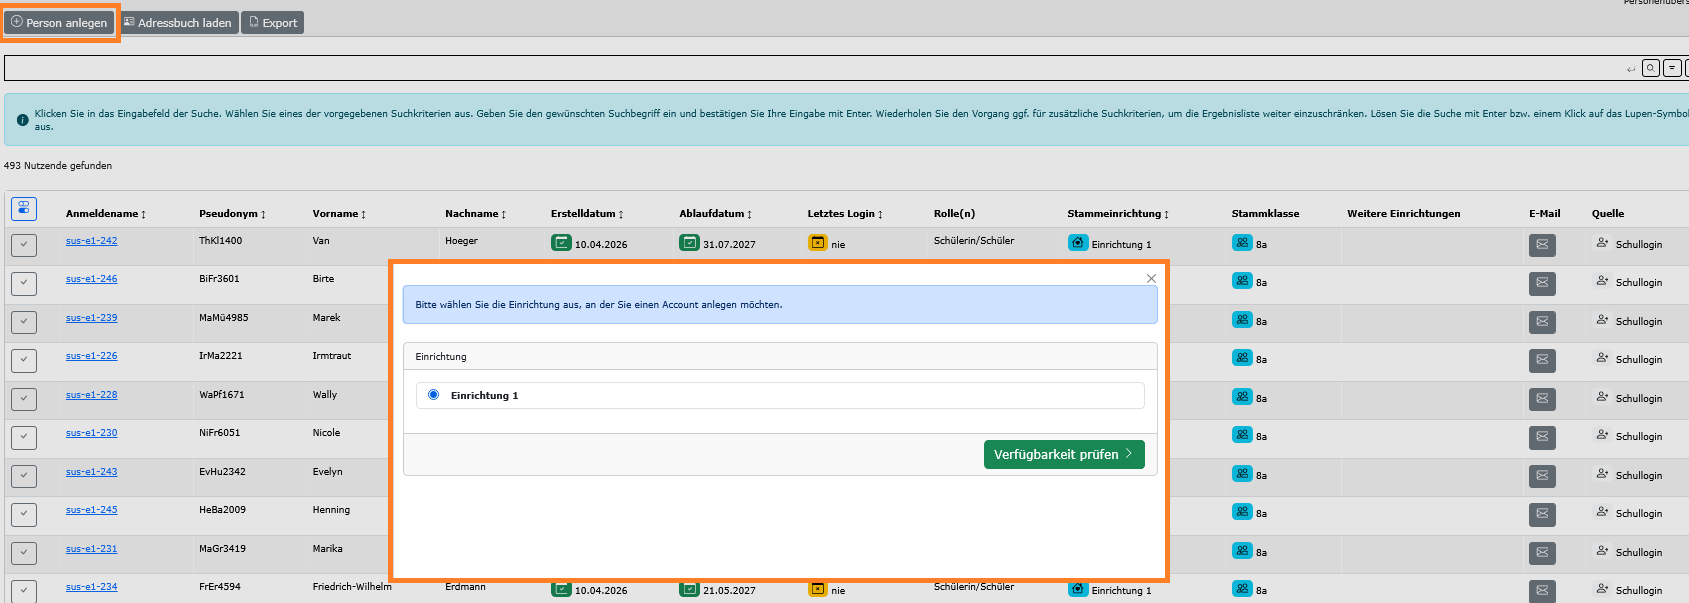Select the Einrichtung 1 radio button
Viewport: 1689px width, 603px height.
click(433, 395)
